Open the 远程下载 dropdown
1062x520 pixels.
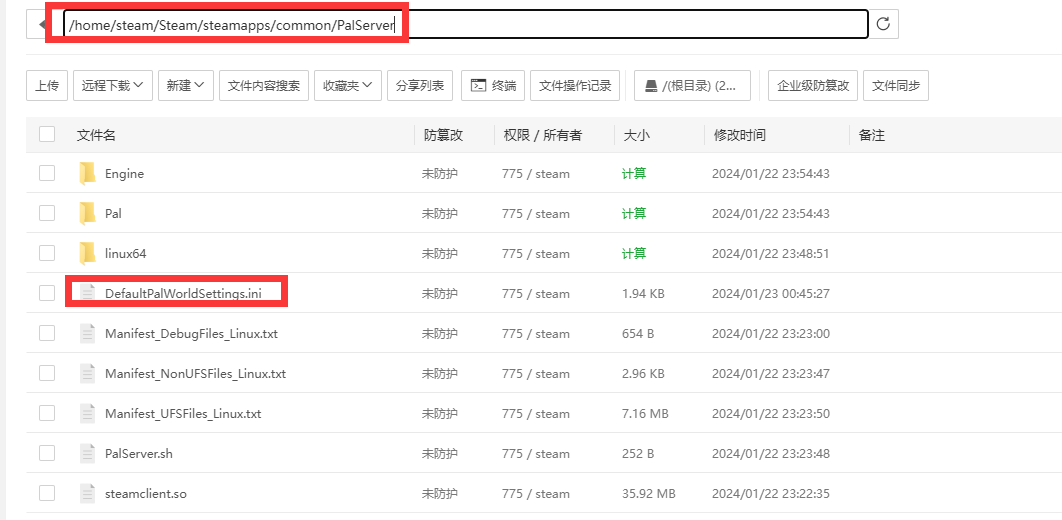[112, 85]
